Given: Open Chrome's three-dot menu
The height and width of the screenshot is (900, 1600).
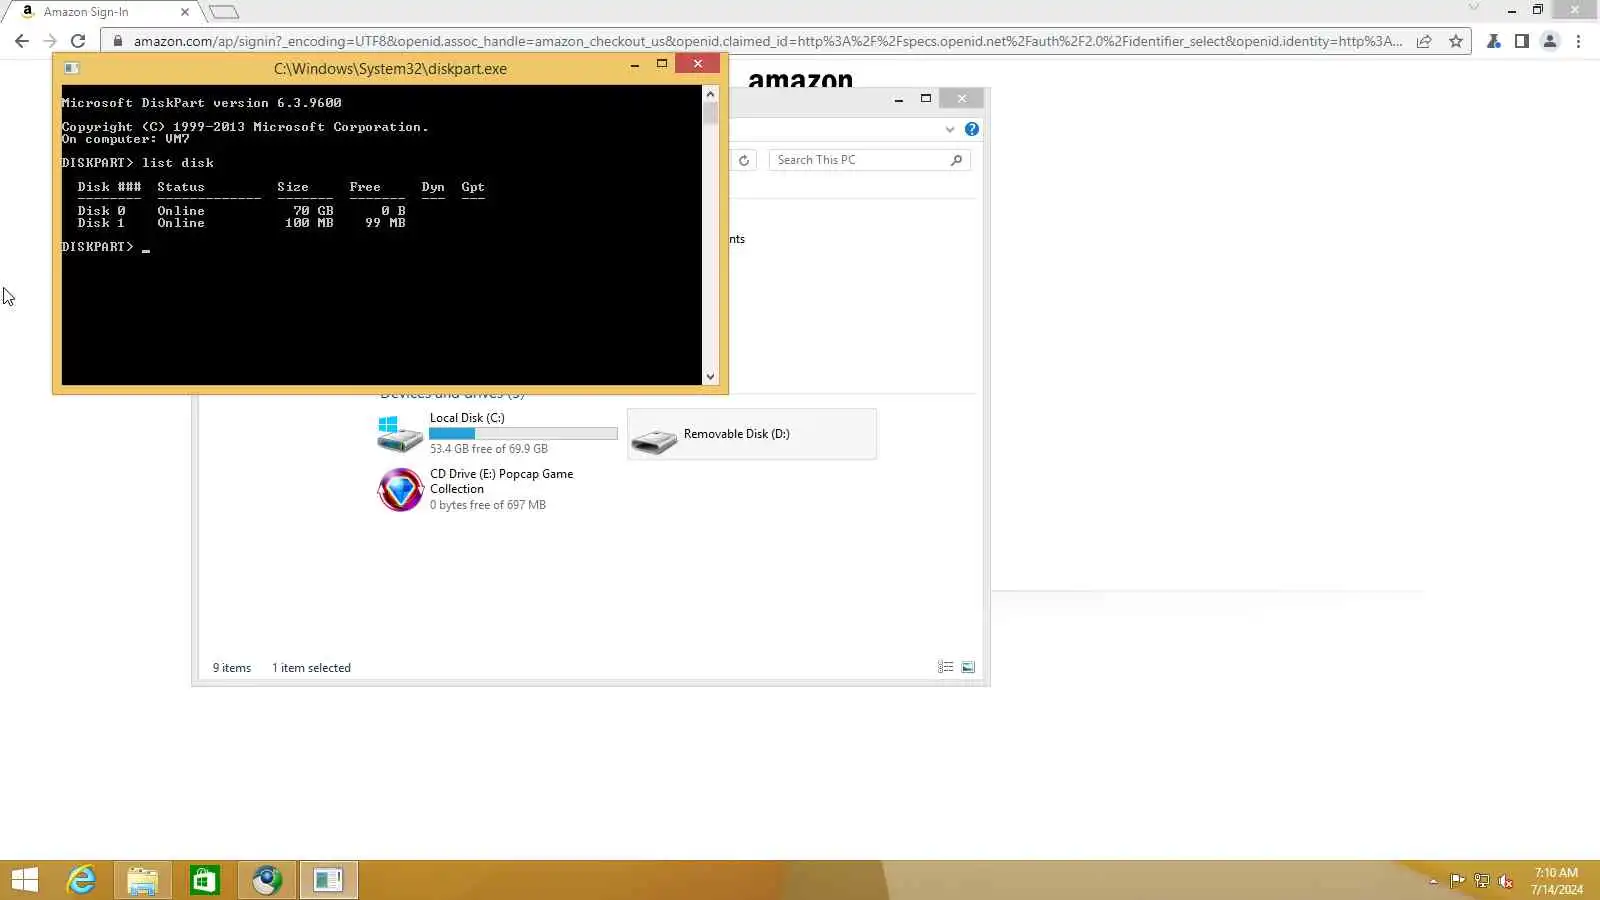Looking at the screenshot, I should pos(1578,41).
